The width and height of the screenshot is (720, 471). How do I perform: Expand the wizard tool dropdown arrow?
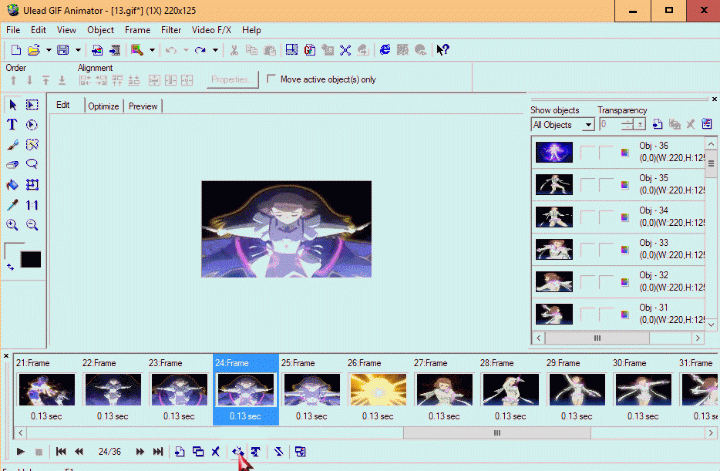(152, 50)
